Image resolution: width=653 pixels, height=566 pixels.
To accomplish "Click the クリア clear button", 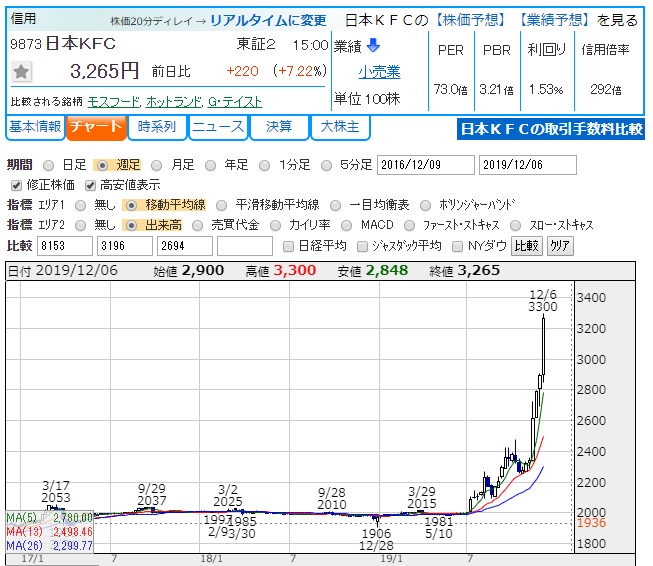I will [560, 246].
